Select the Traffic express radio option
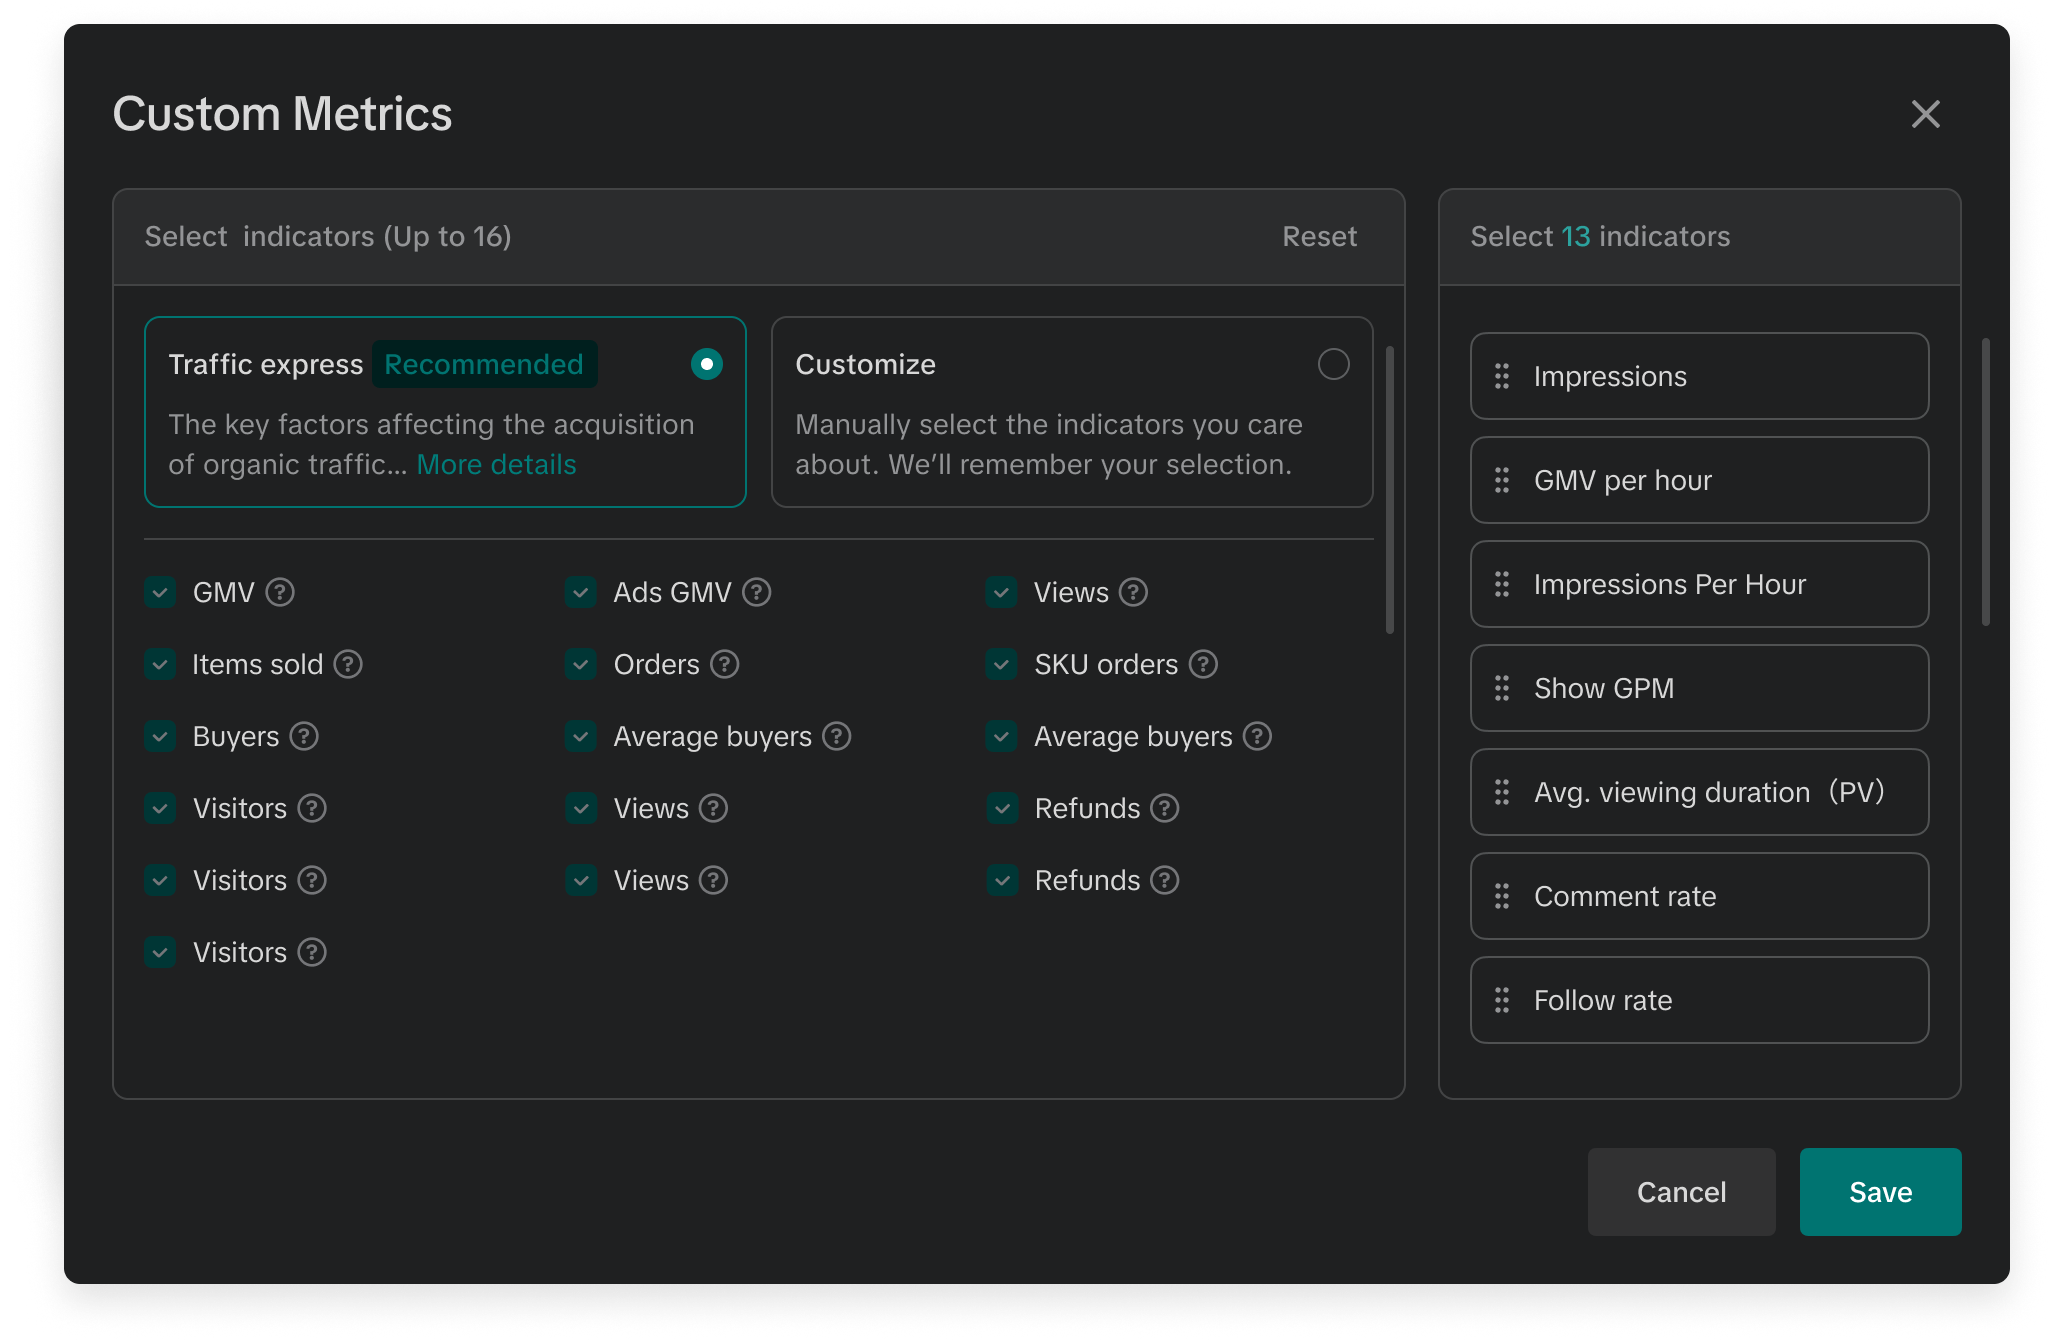2050x1340 pixels. click(x=706, y=364)
